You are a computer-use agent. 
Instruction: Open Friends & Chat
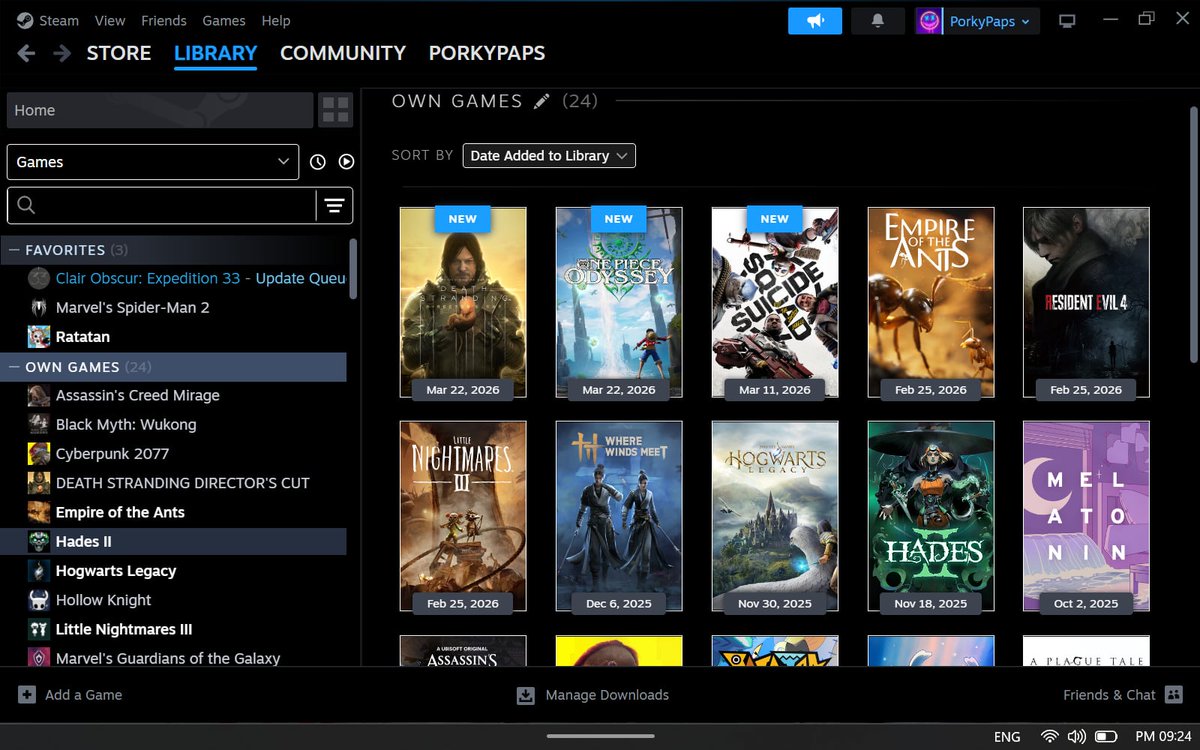click(1123, 695)
